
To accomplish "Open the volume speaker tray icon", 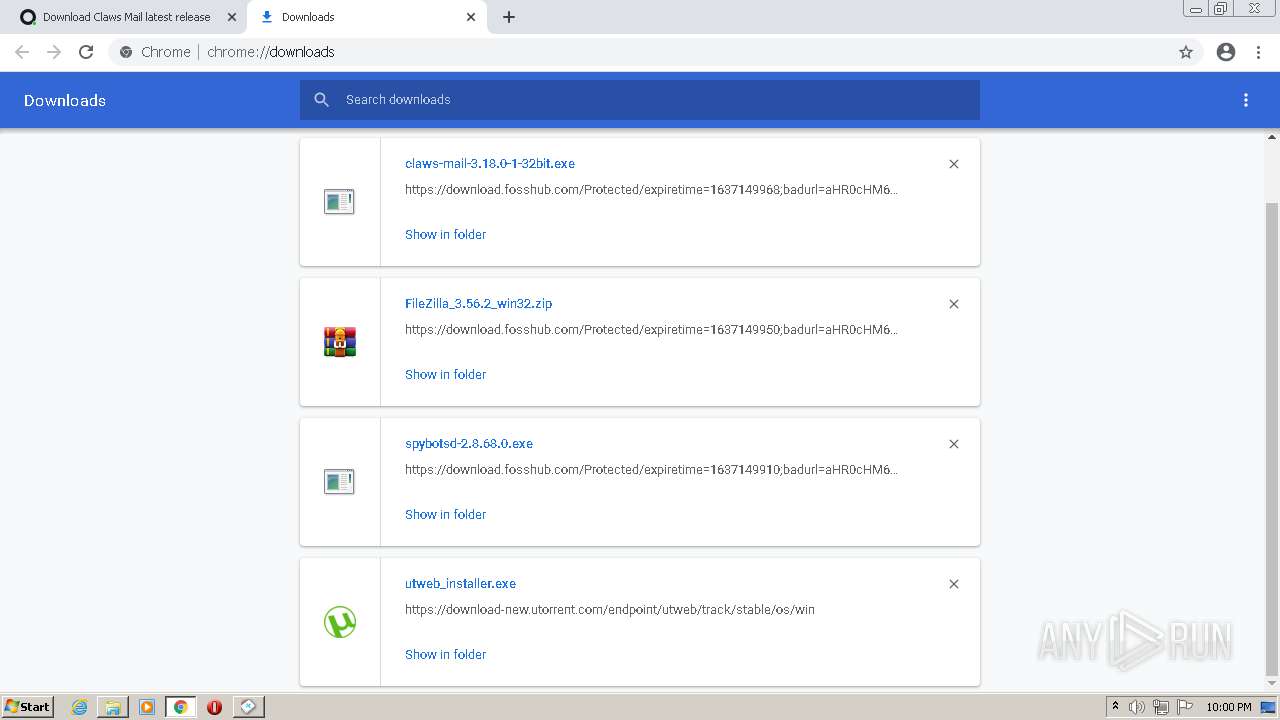I will point(1137,707).
